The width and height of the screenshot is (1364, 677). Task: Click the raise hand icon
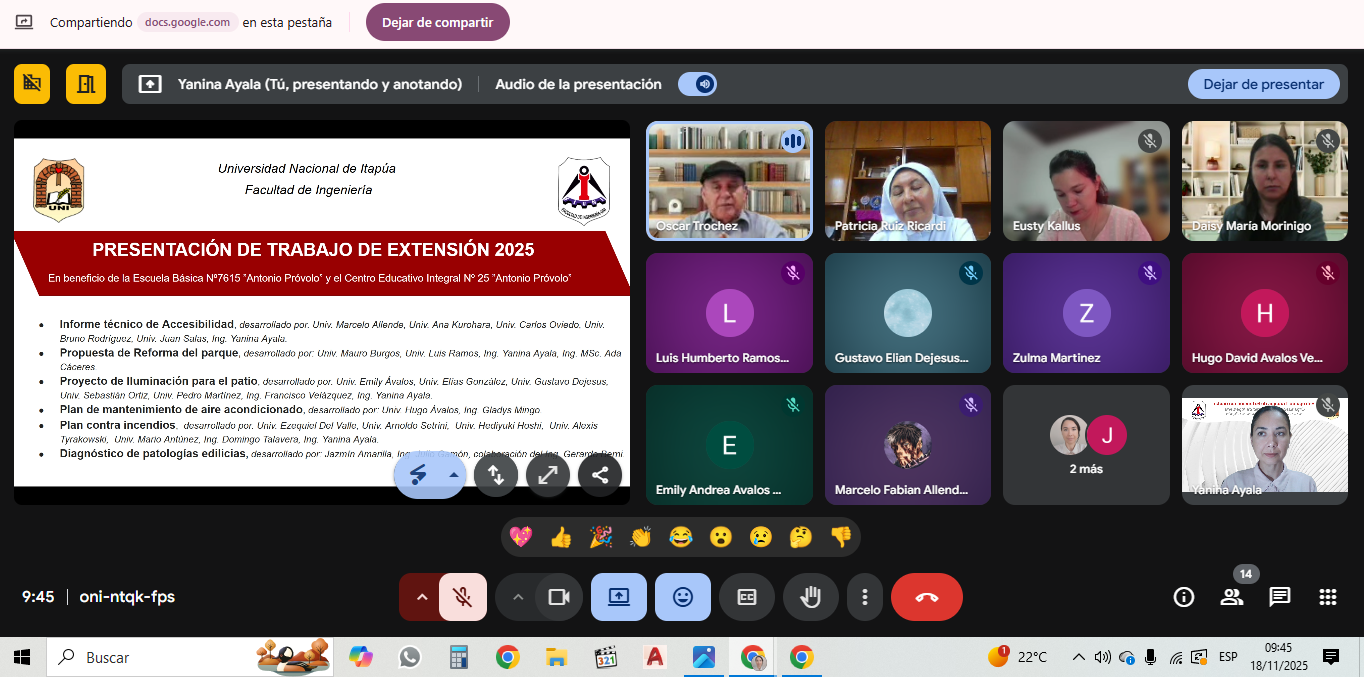810,597
